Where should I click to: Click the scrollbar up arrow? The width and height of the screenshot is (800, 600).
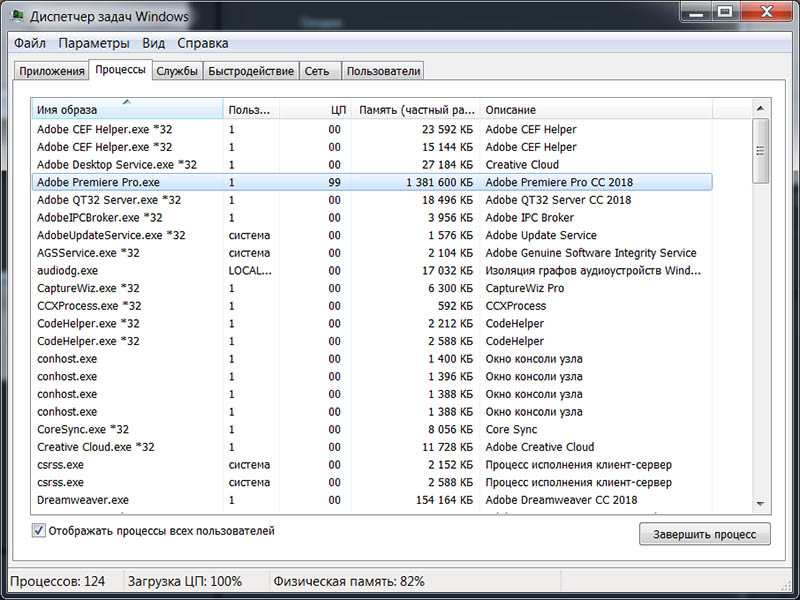pyautogui.click(x=760, y=108)
